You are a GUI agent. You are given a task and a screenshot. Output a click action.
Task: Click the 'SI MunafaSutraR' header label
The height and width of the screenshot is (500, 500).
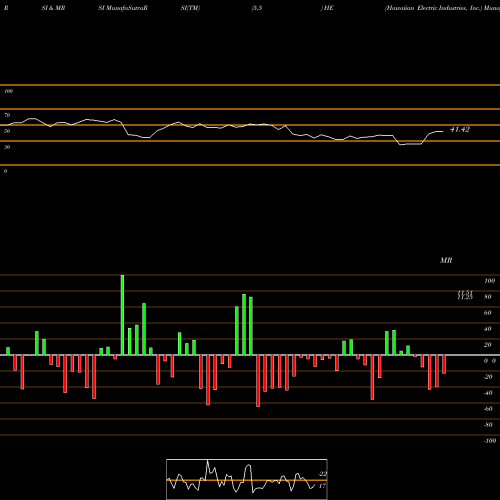123,8
